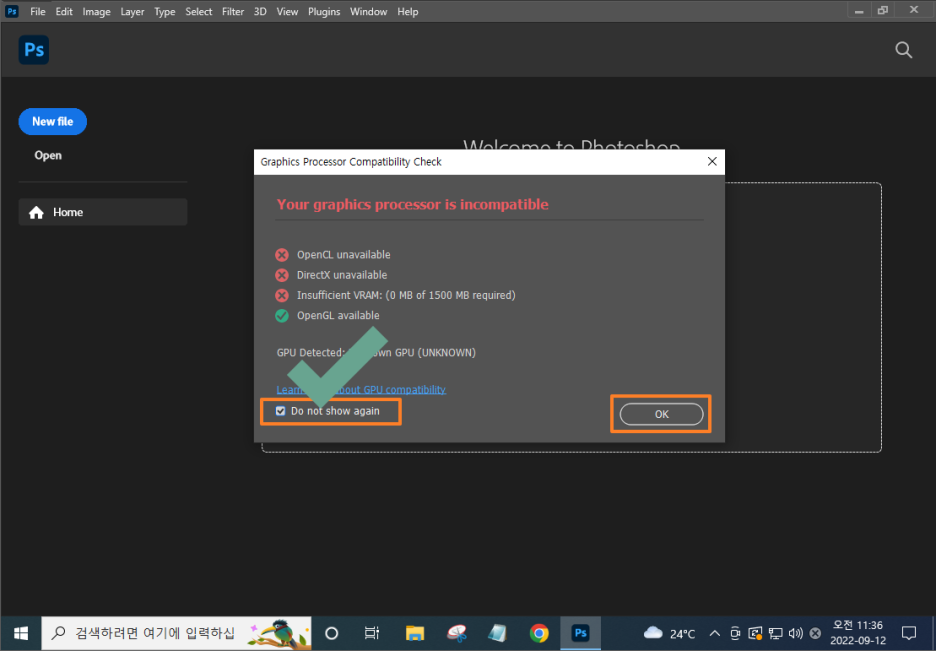936x651 pixels.
Task: Confirm the dialog with OK
Action: coord(661,414)
